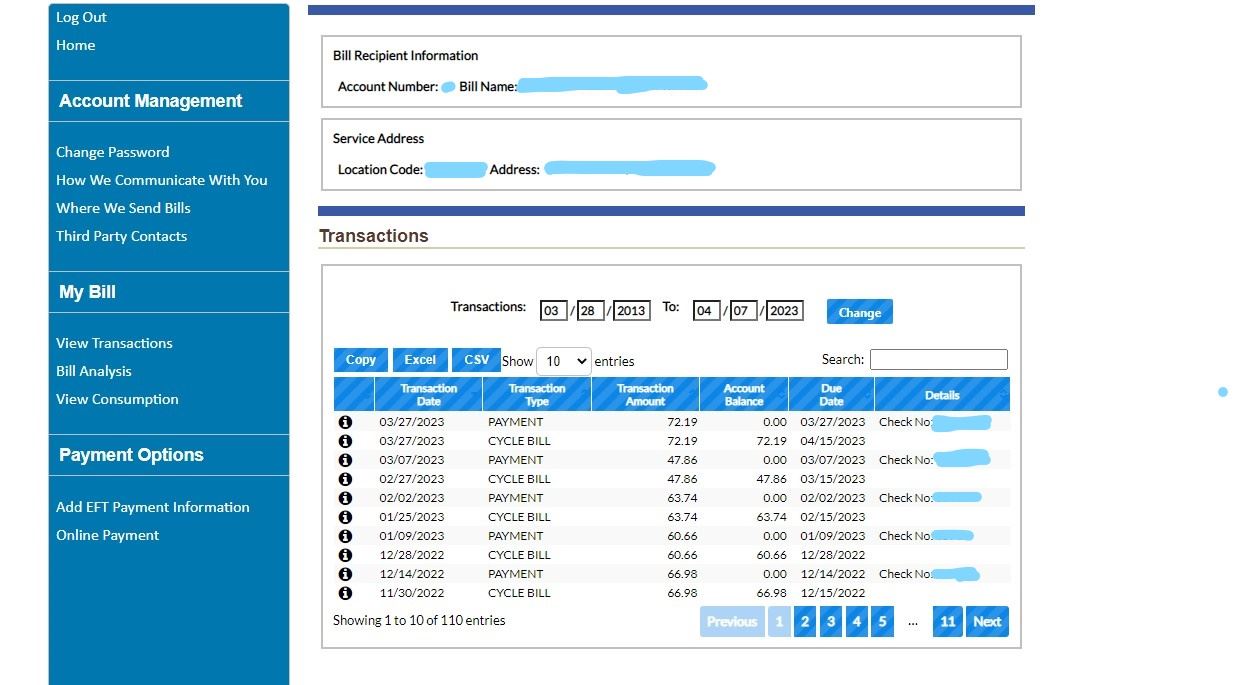Copy the transactions table to clipboard

[x=360, y=359]
